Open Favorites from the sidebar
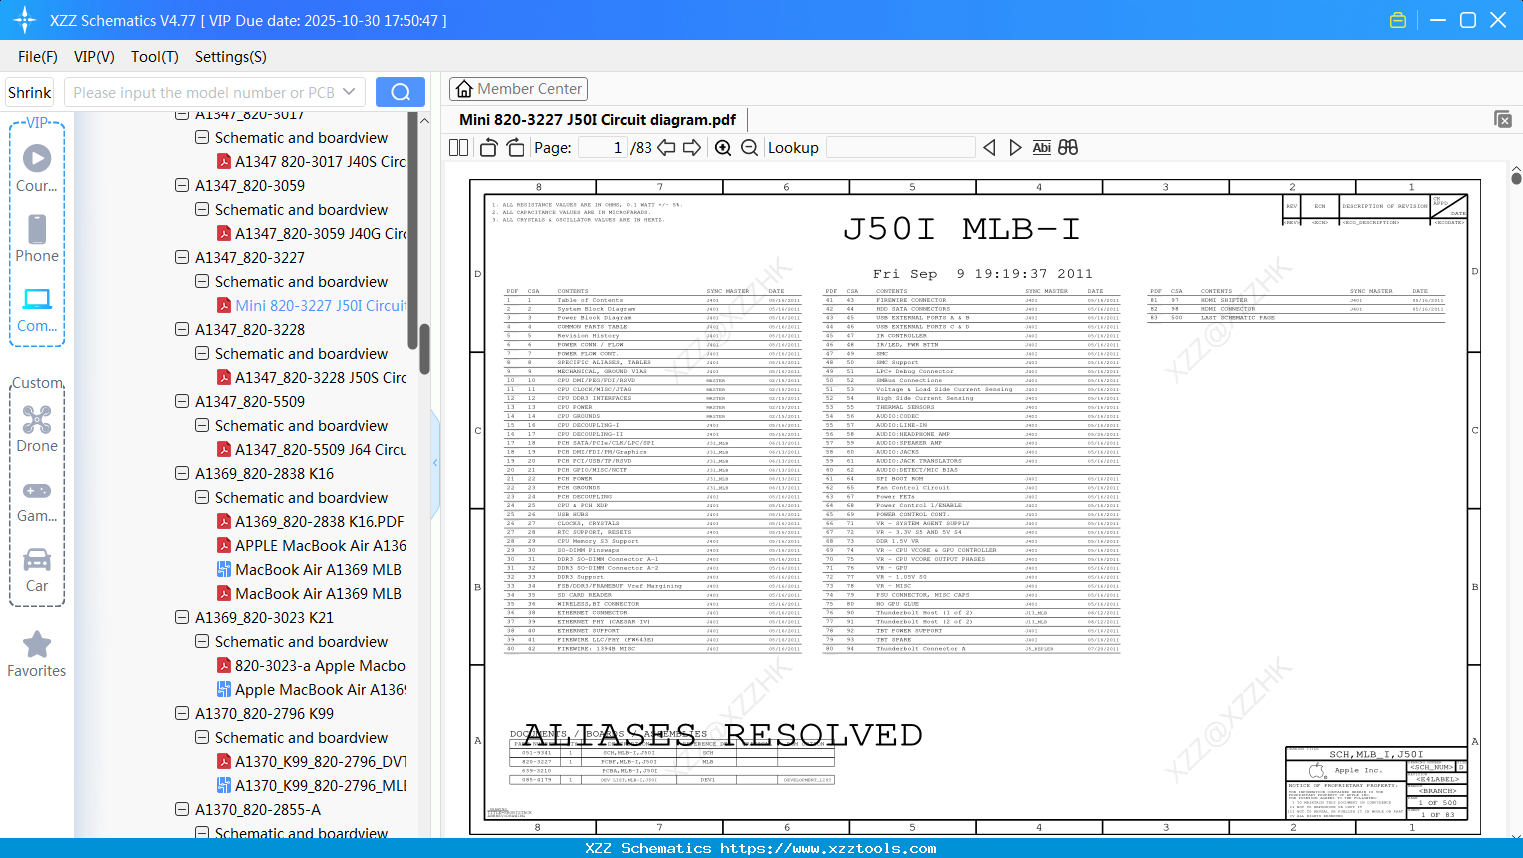 (x=37, y=654)
